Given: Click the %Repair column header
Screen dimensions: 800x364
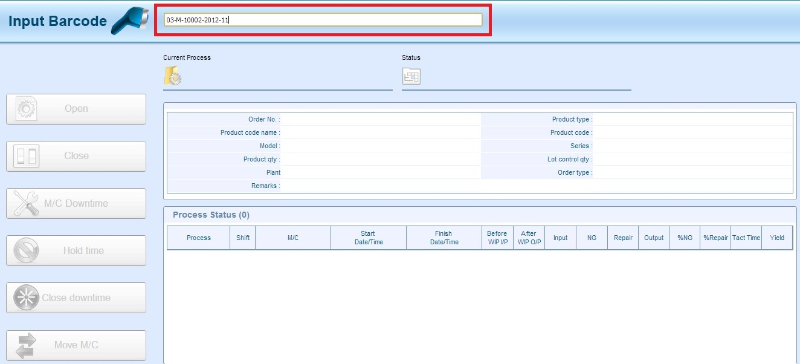Looking at the screenshot, I should click(x=715, y=238).
